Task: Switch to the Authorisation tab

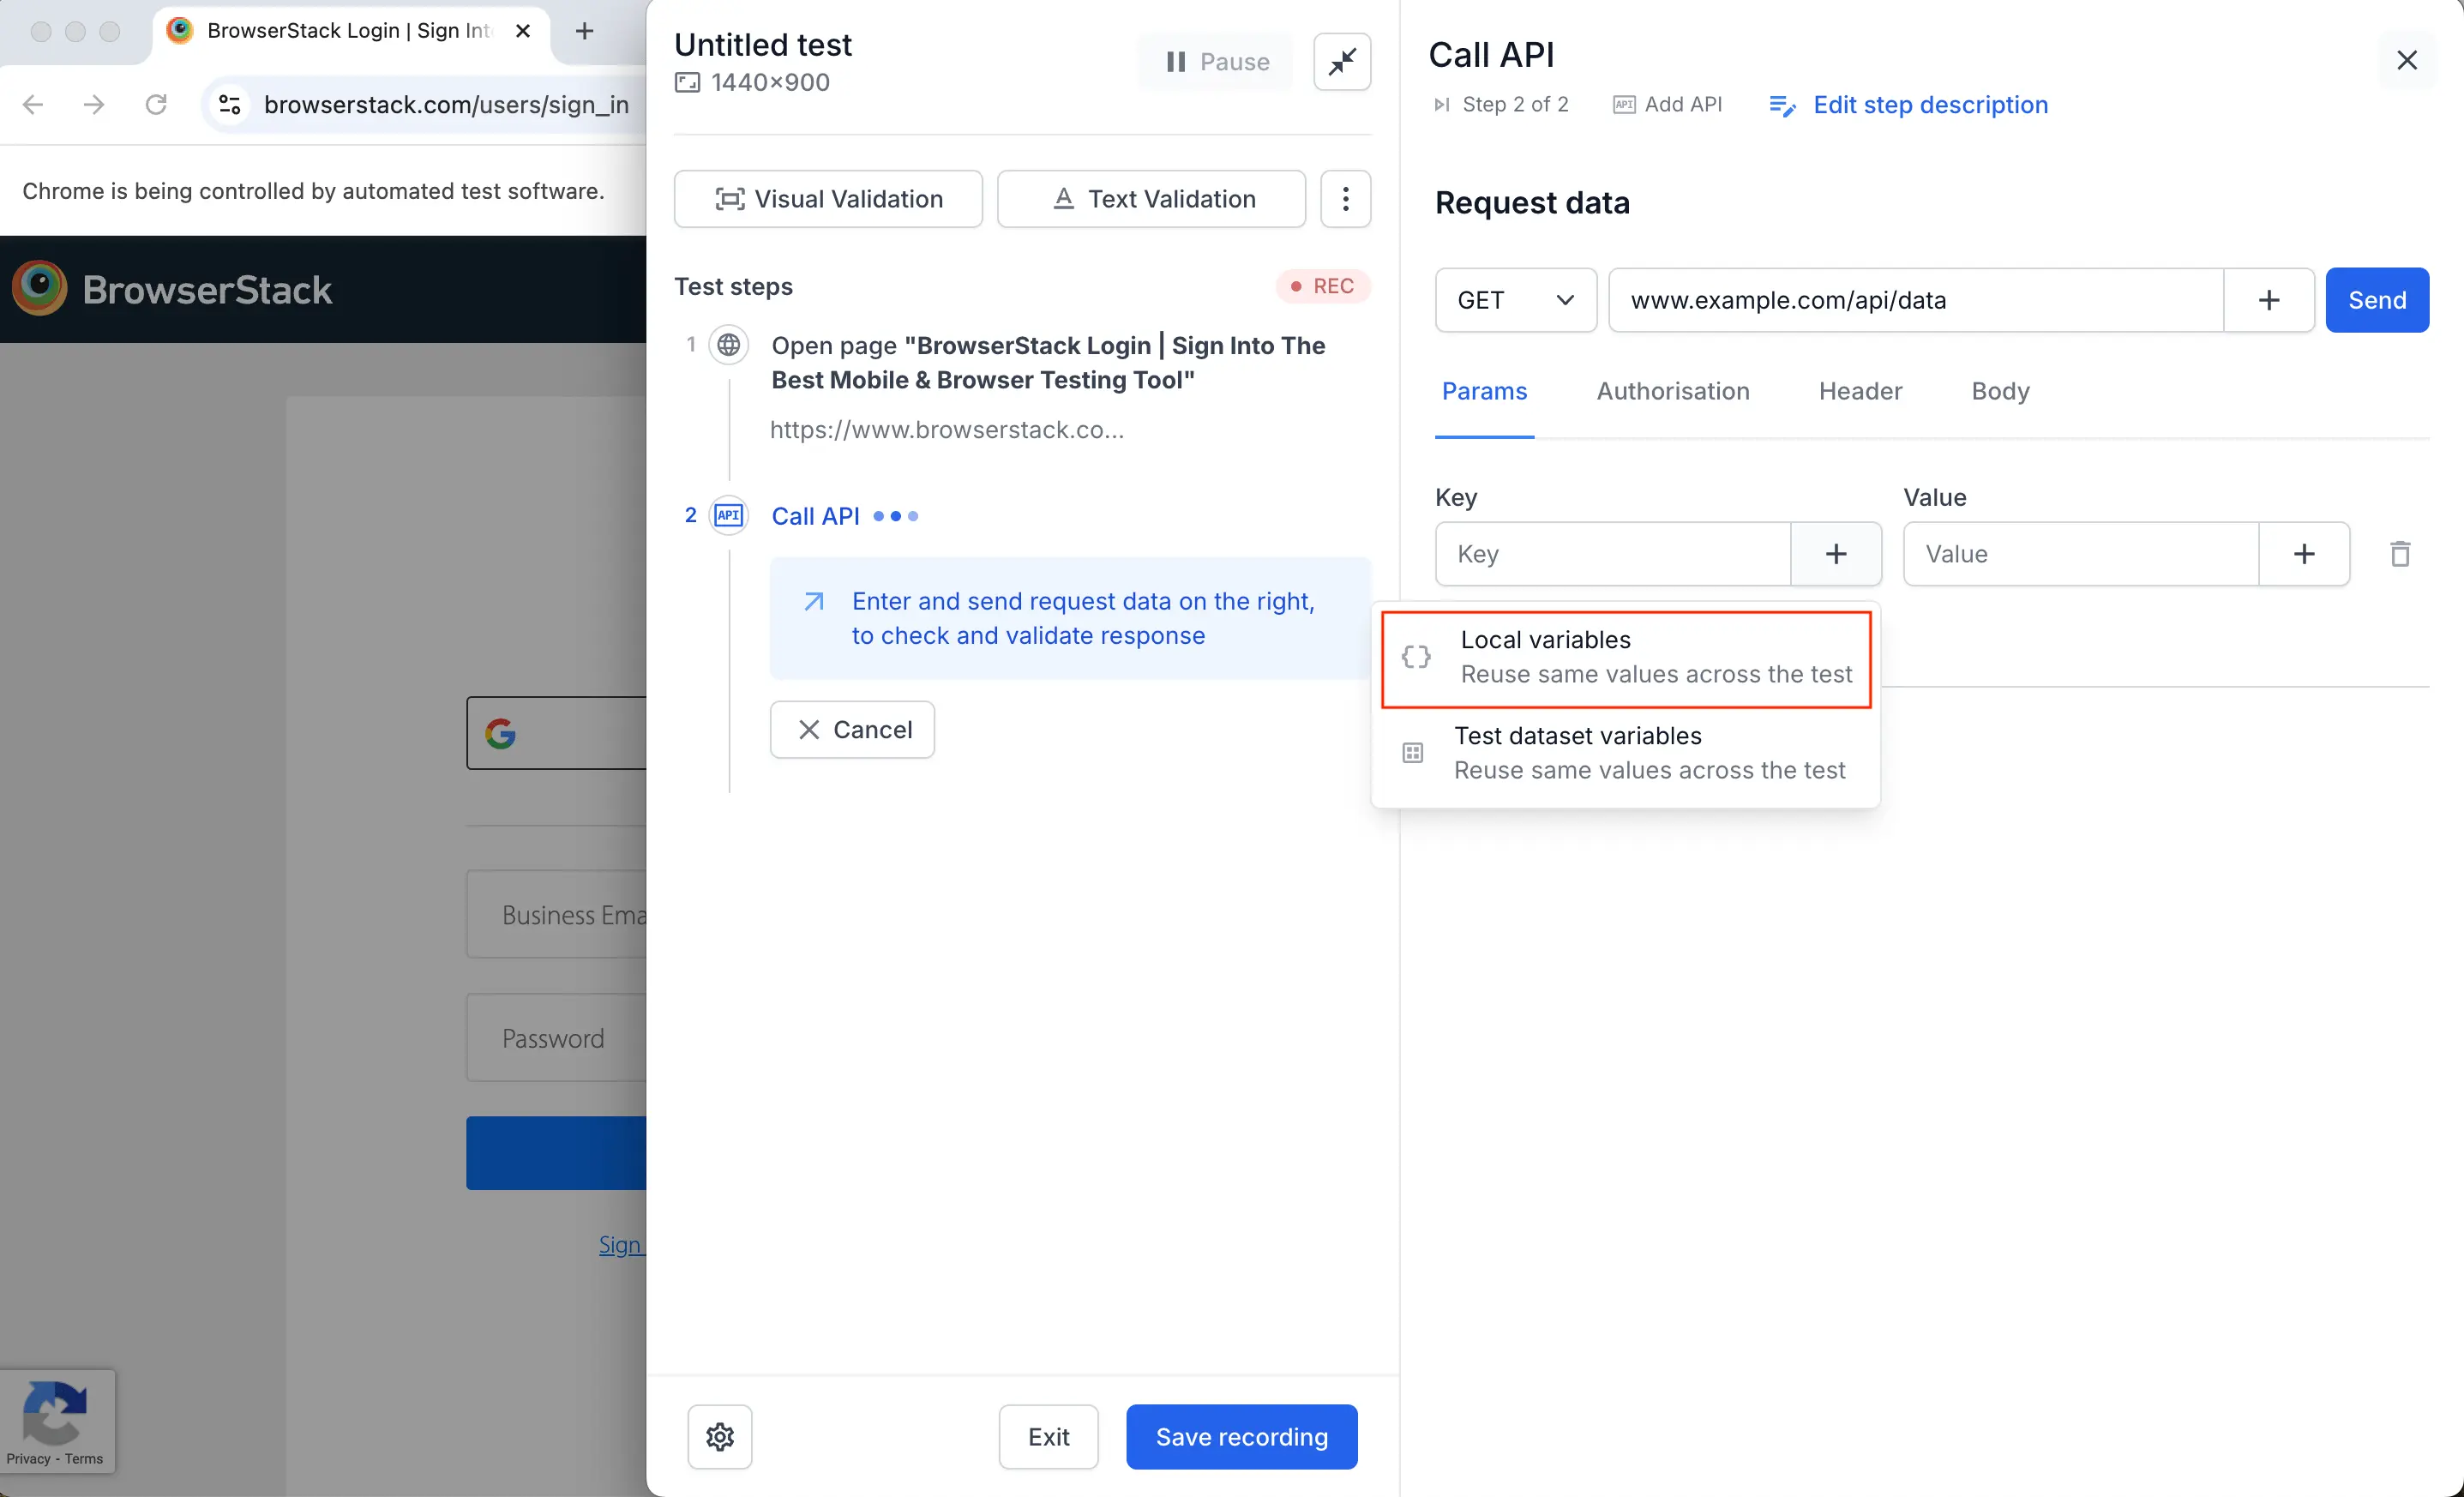Action: [1672, 390]
